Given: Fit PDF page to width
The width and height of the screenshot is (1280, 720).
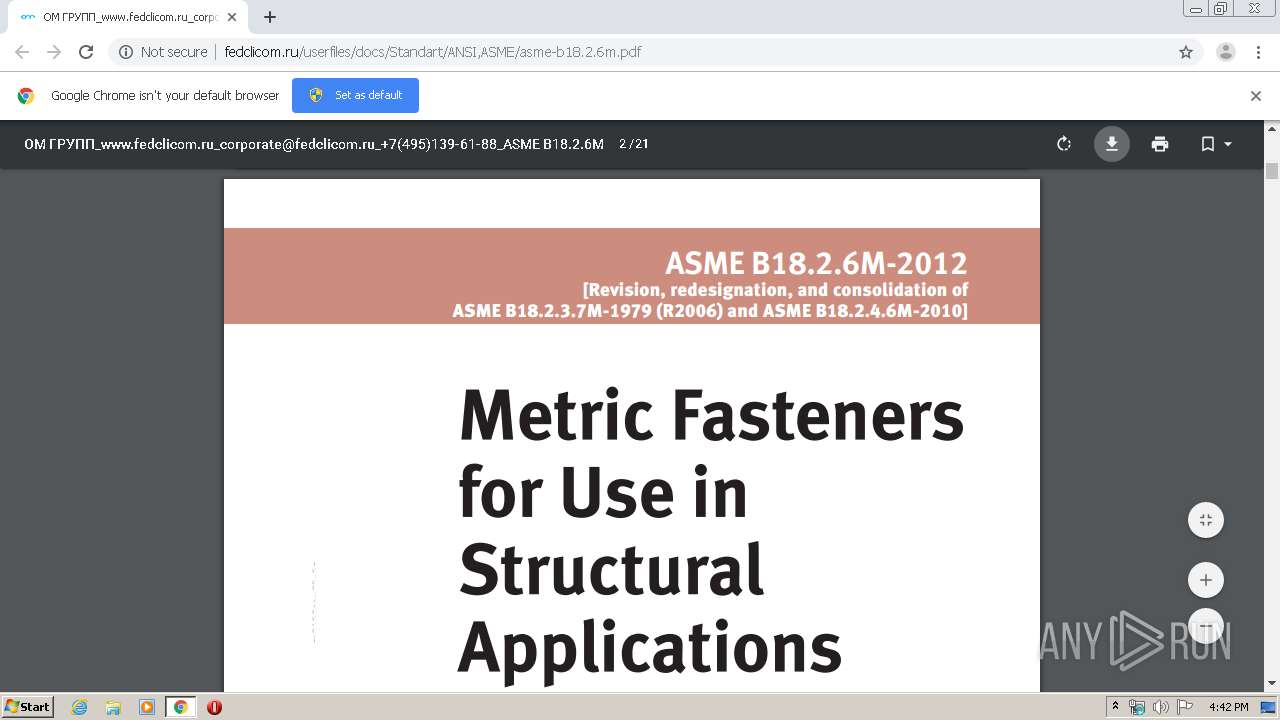Looking at the screenshot, I should click(1206, 520).
